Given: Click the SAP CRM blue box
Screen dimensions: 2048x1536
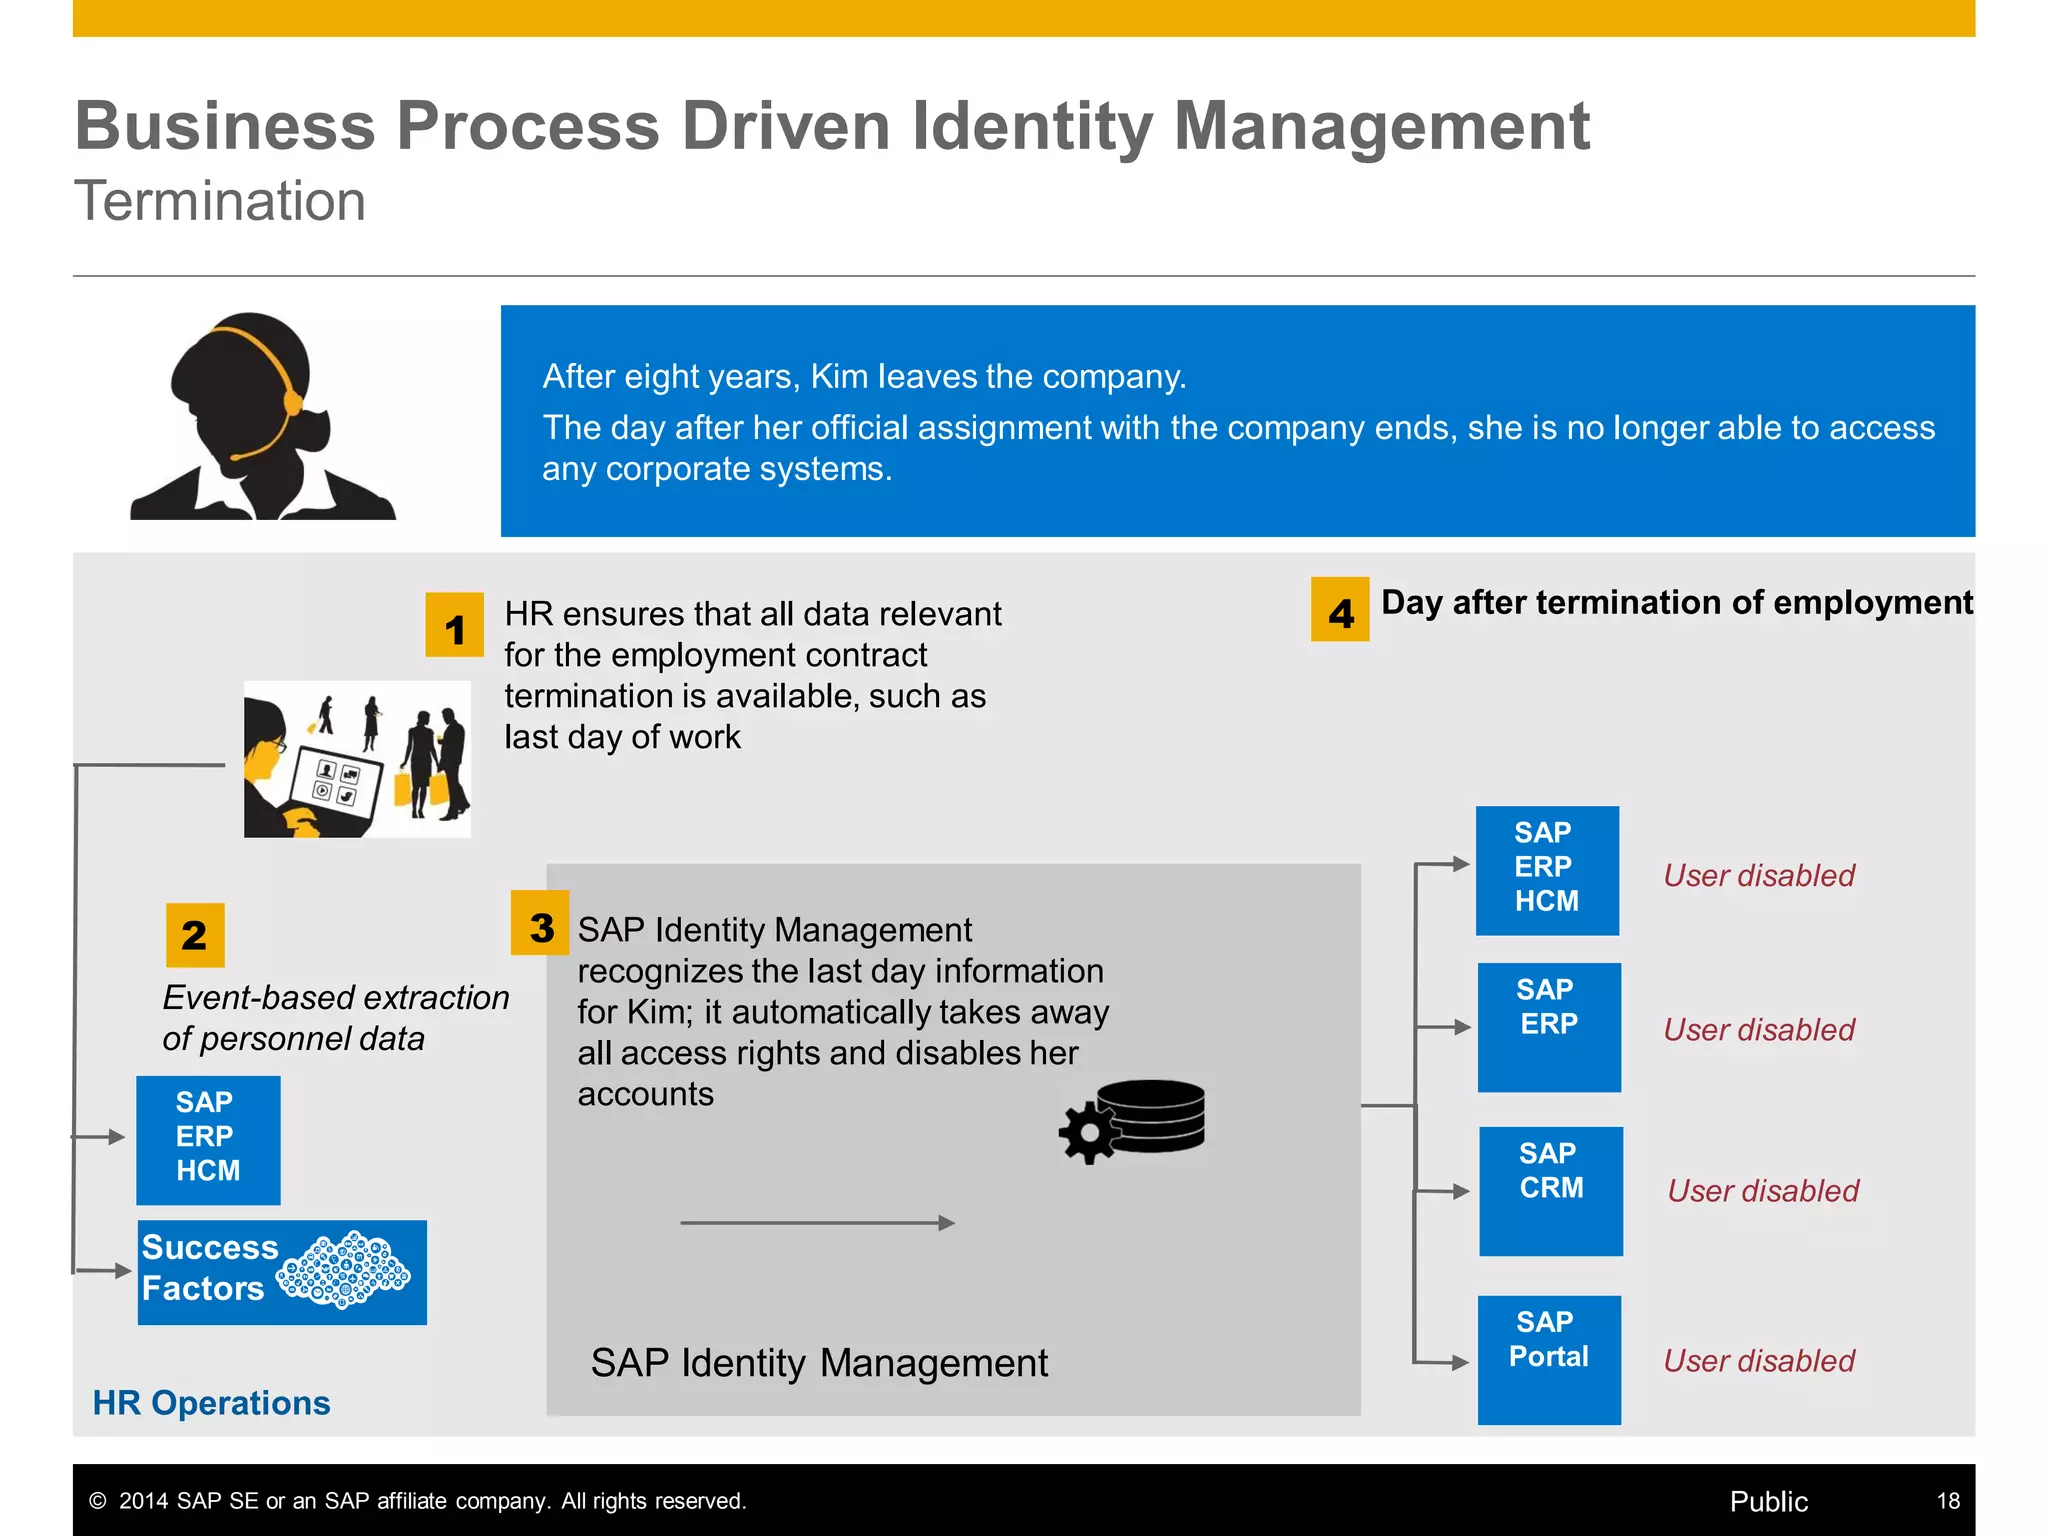Looking at the screenshot, I should [1551, 1191].
